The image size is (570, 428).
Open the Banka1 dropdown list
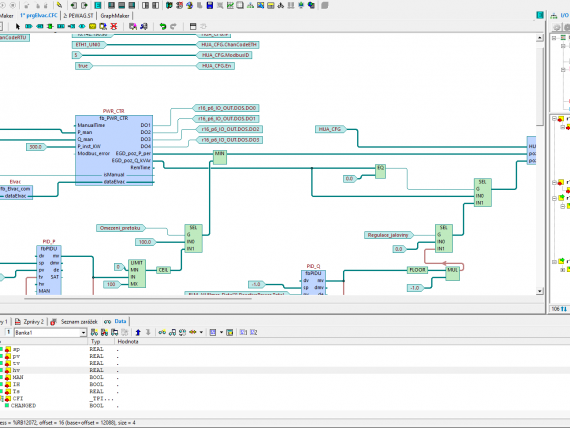click(x=83, y=333)
